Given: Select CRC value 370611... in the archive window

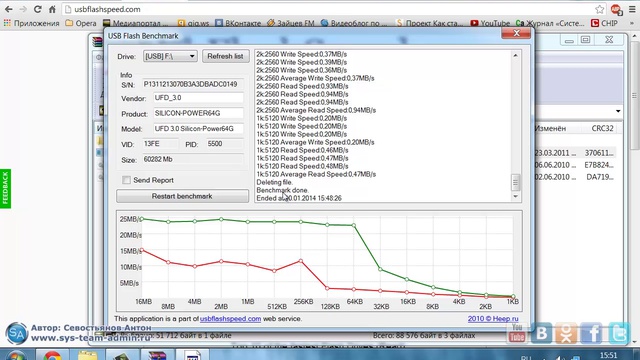Looking at the screenshot, I should click(x=599, y=153).
